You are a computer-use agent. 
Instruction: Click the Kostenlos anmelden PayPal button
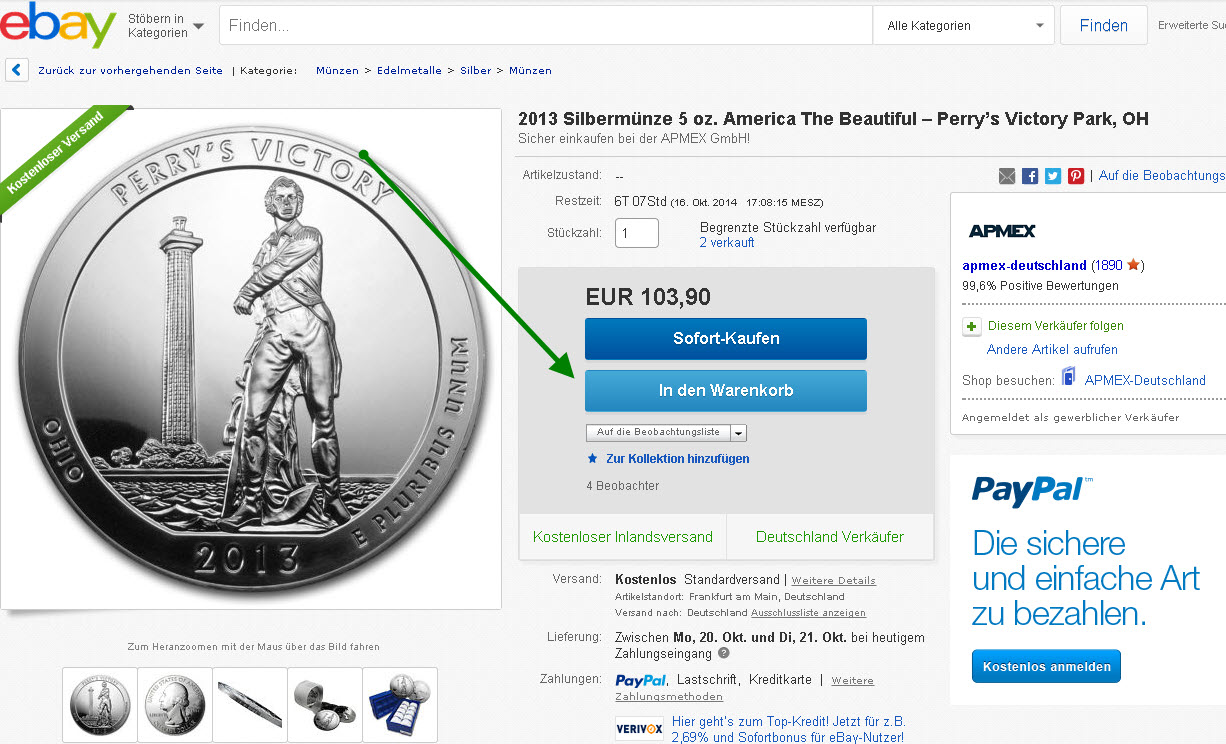pyautogui.click(x=1046, y=666)
